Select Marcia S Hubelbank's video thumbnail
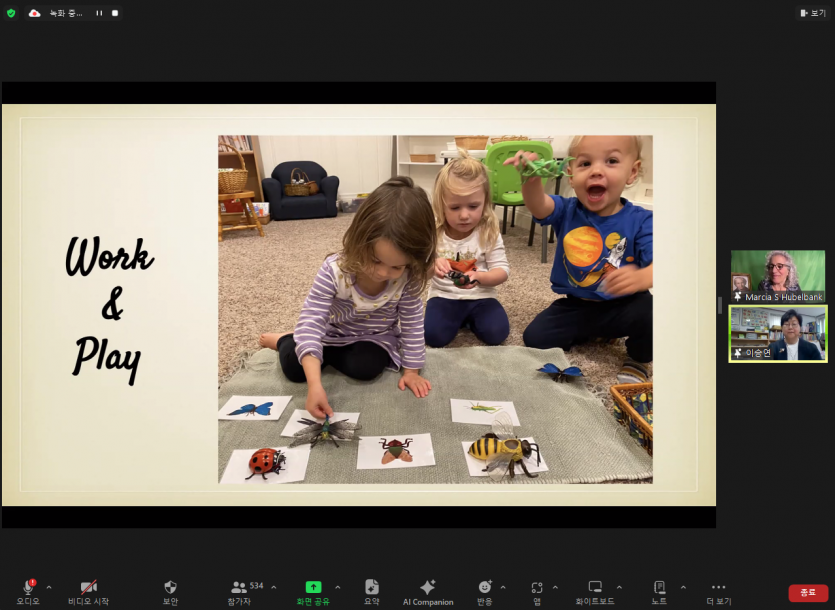The height and width of the screenshot is (610, 835). coord(778,276)
